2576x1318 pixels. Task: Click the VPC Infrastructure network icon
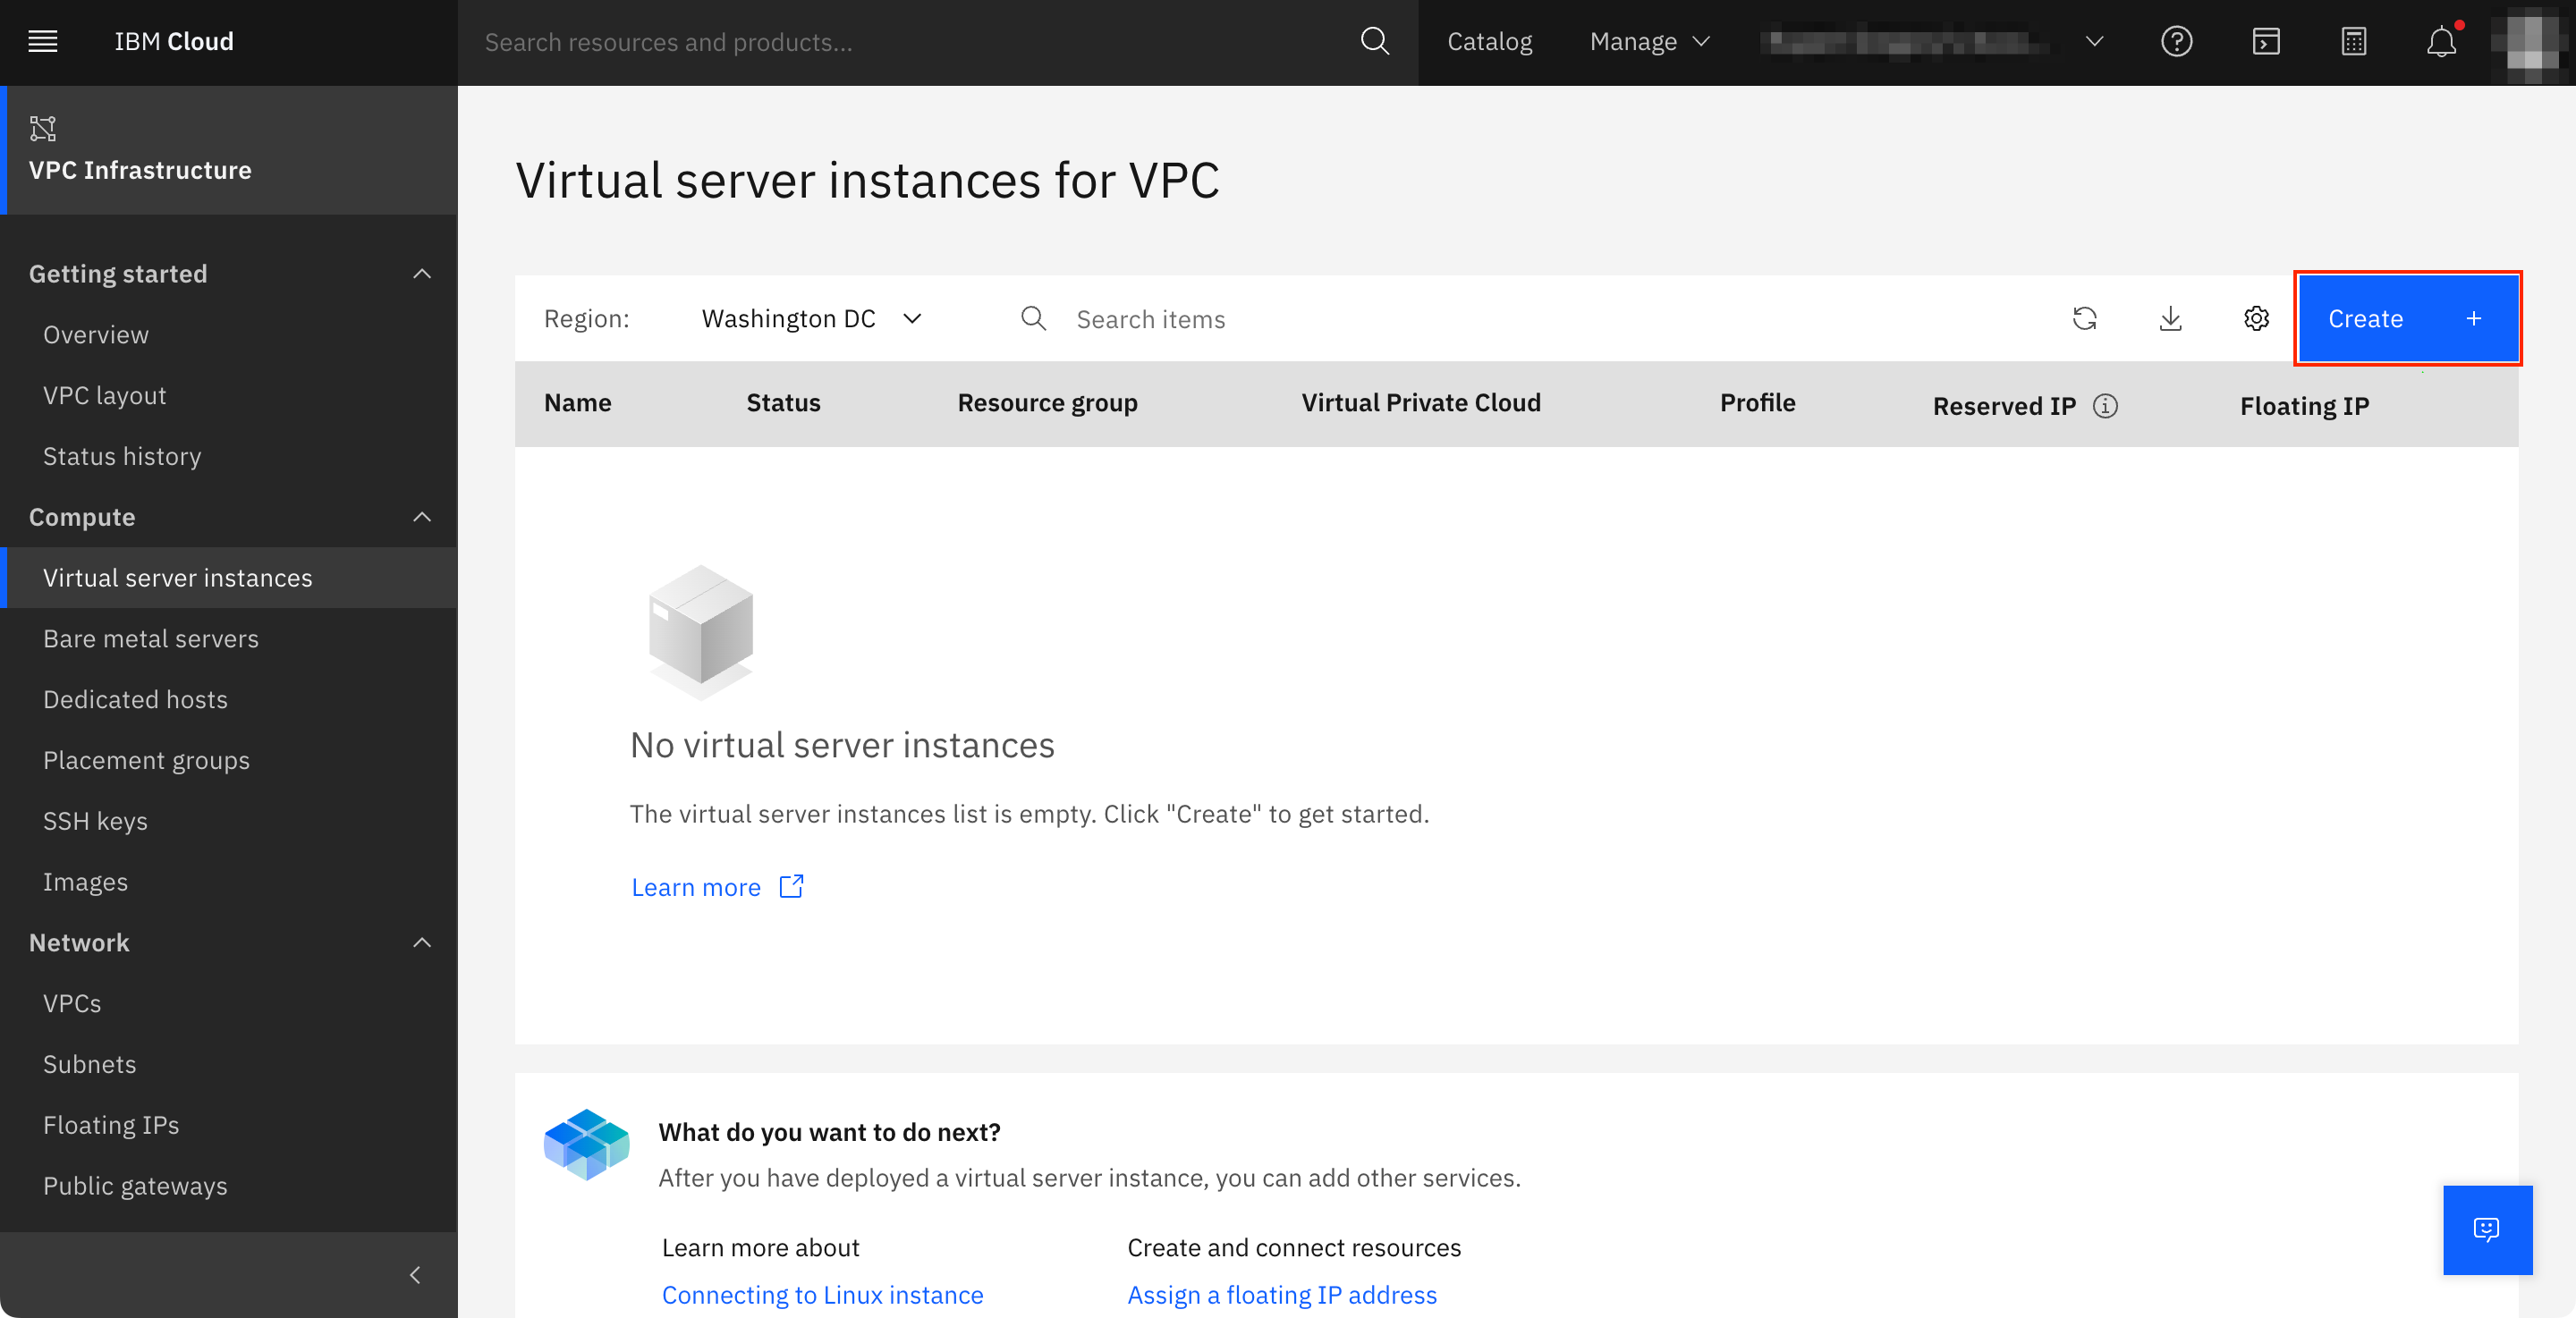[43, 128]
